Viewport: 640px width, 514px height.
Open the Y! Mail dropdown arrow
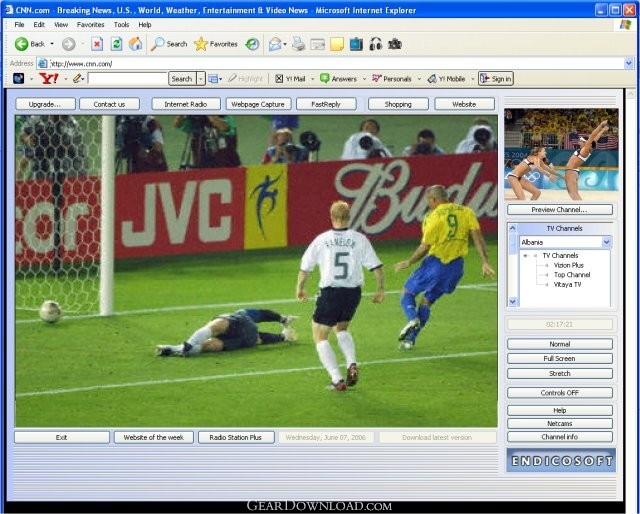(312, 79)
